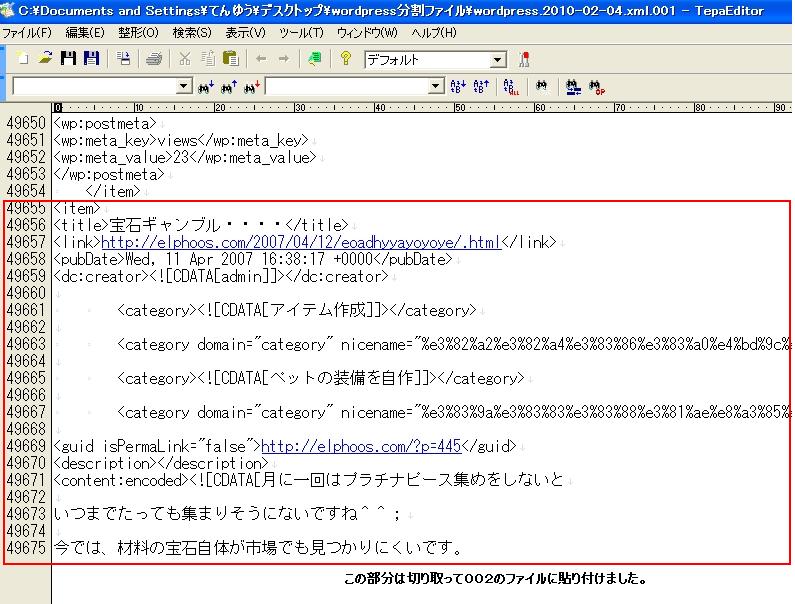
Task: Click in the replace text input field
Action: pos(347,86)
